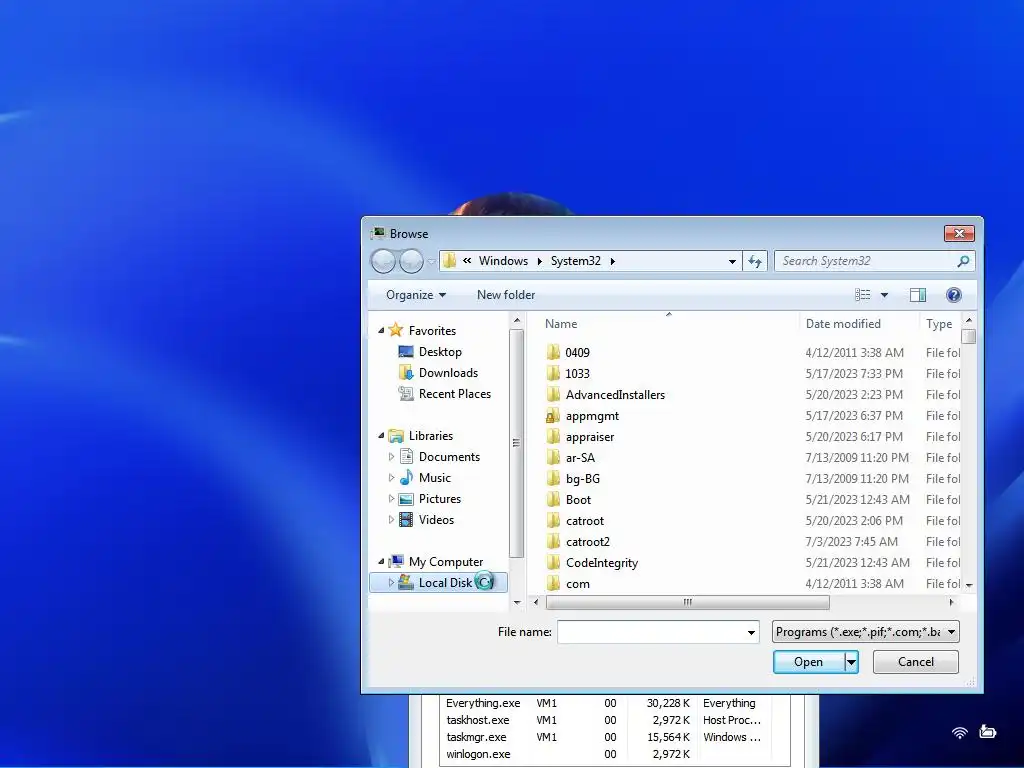
Task: Sort by the Type column header
Action: (939, 324)
